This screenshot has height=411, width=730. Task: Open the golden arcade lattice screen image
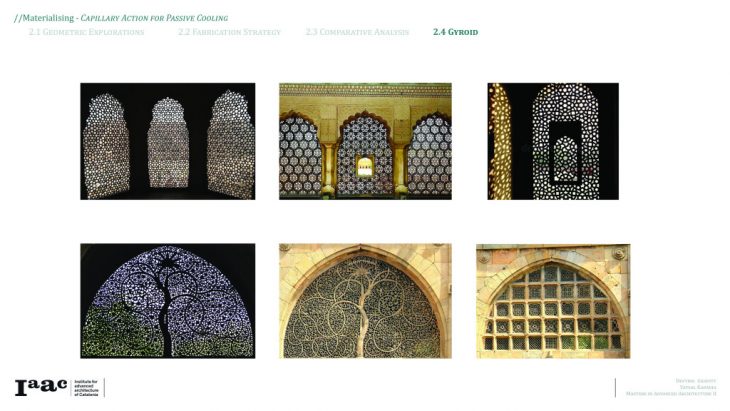365,141
